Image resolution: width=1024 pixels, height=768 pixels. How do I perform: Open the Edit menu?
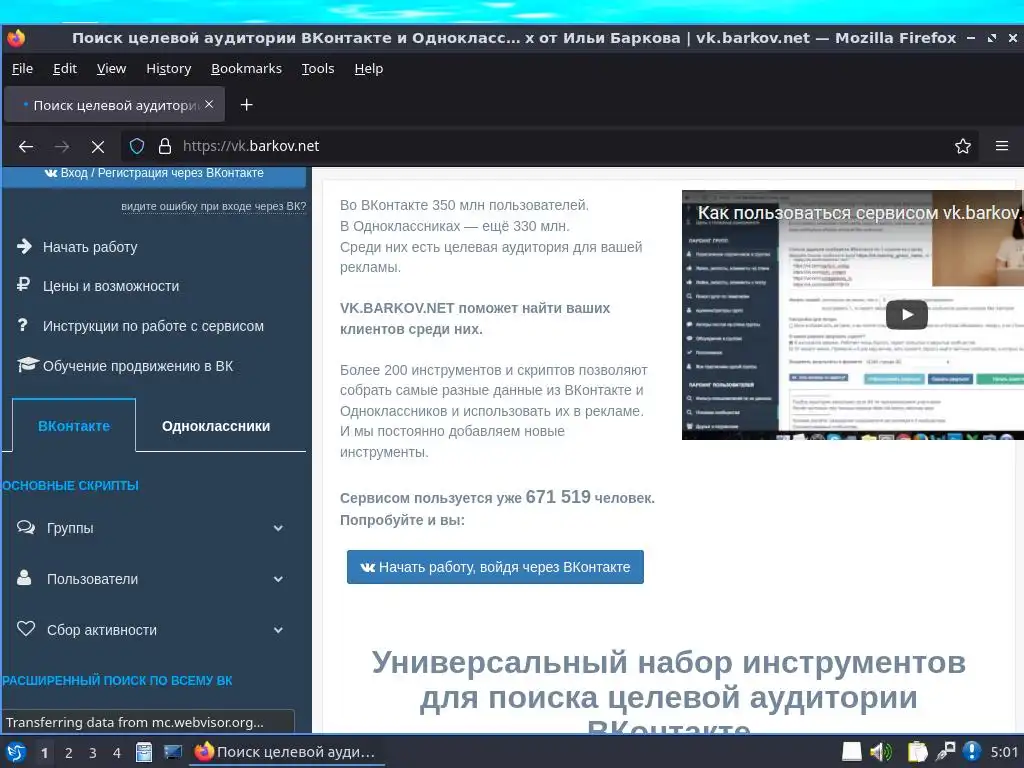click(65, 69)
